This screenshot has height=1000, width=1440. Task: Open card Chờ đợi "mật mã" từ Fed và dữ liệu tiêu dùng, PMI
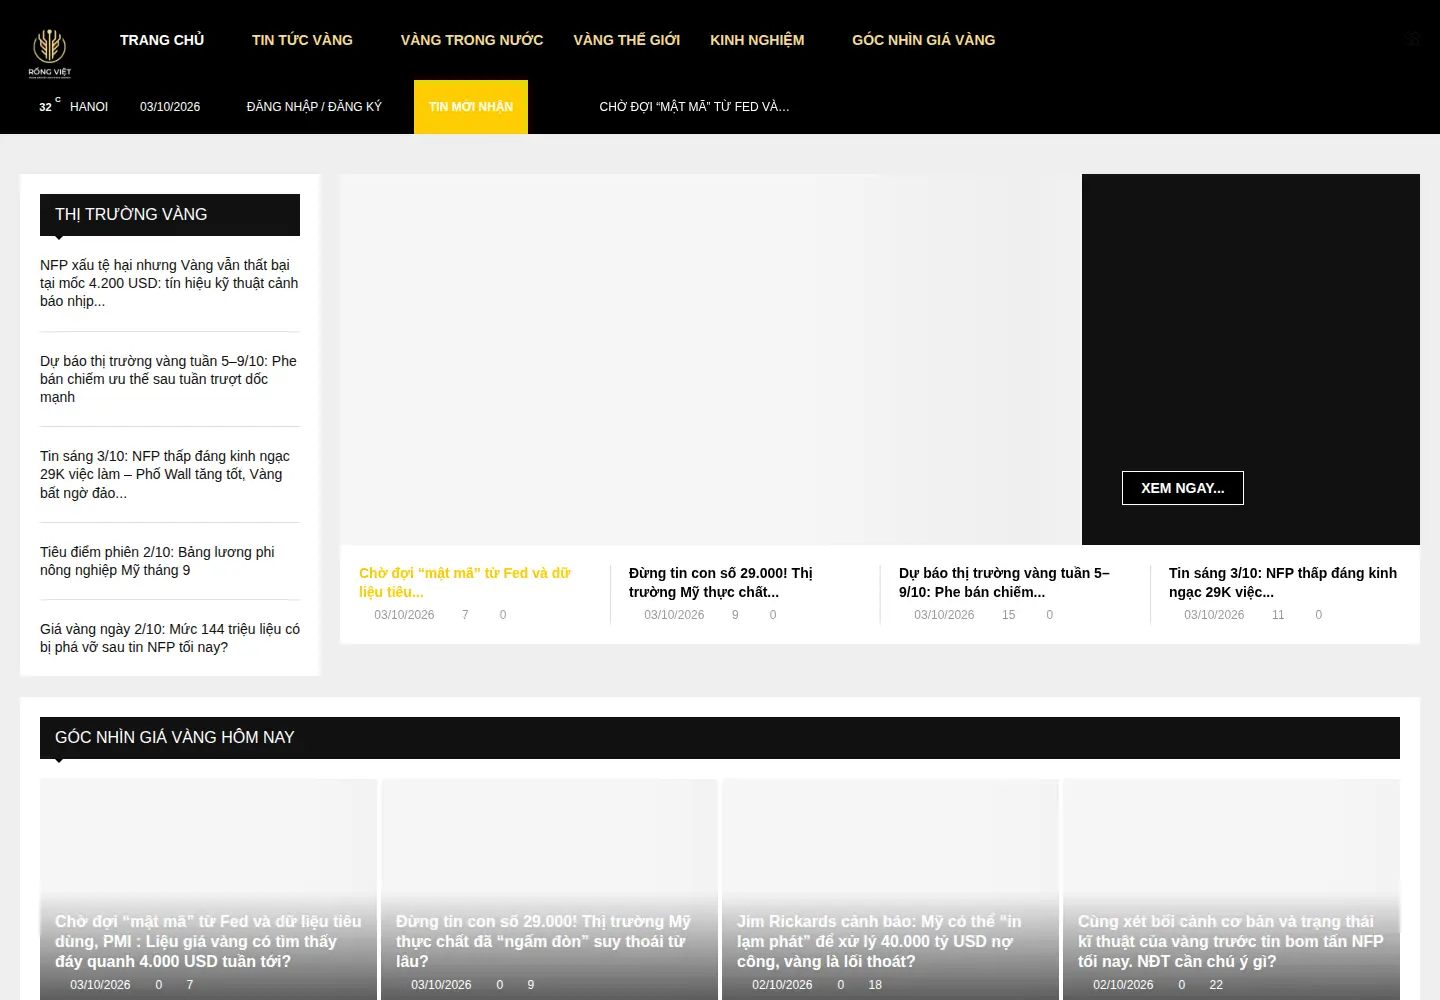[208, 941]
